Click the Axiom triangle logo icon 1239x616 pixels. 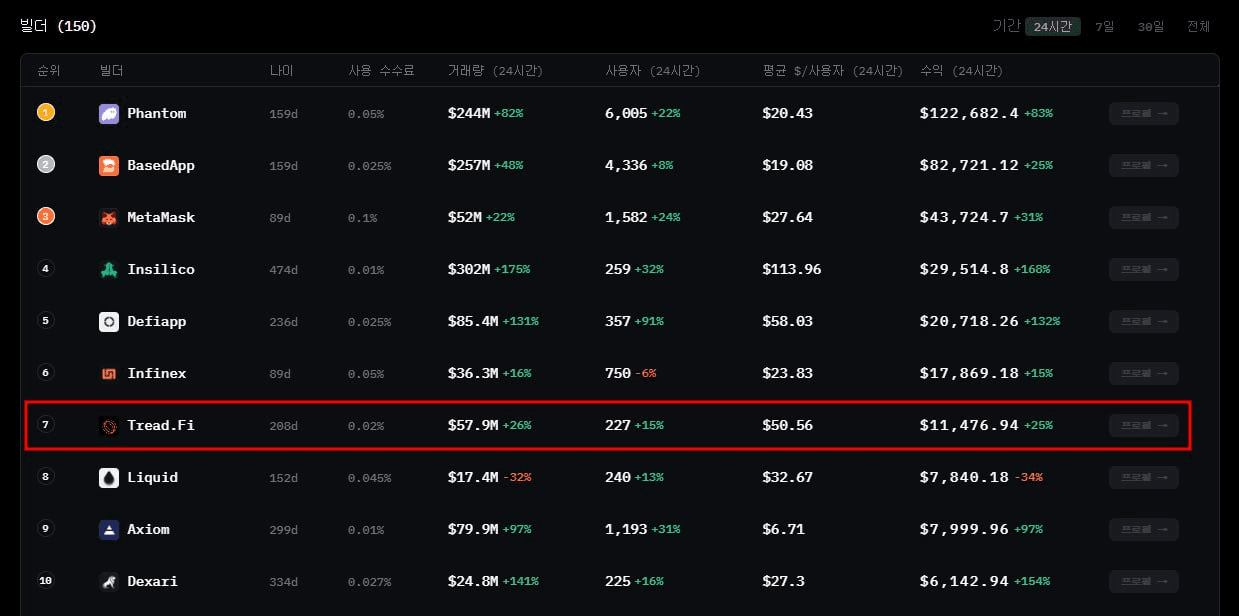(x=109, y=530)
